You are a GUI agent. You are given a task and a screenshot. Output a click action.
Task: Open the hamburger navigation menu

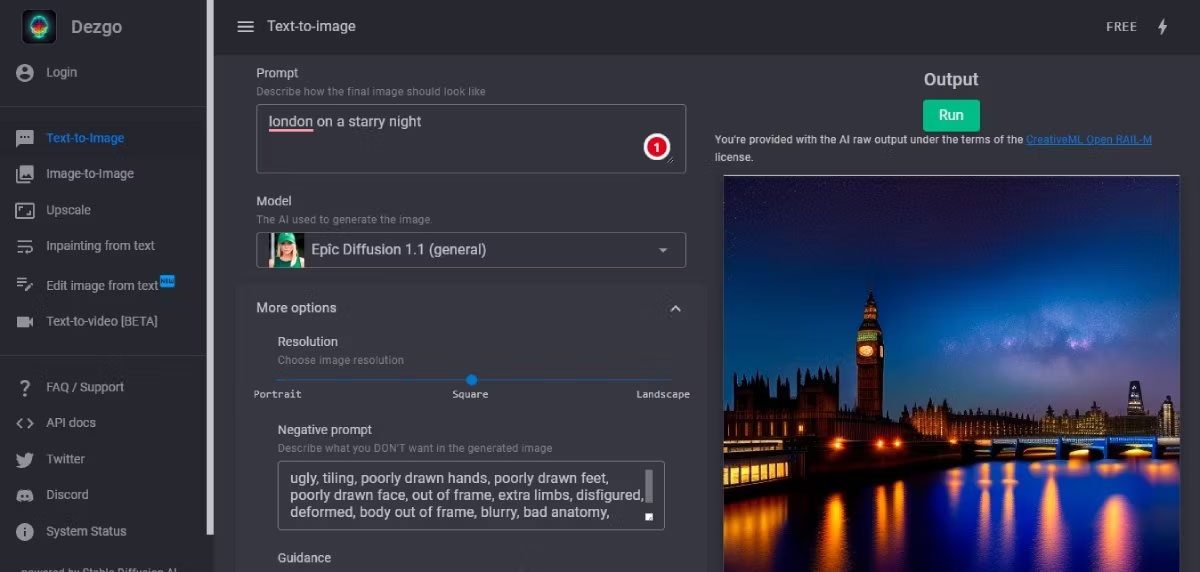click(x=245, y=27)
